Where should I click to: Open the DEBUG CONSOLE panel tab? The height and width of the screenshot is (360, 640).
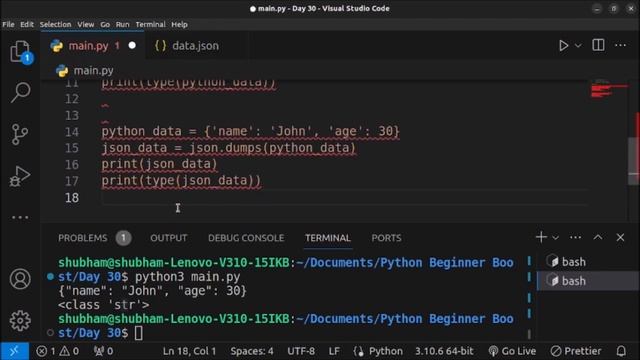click(246, 238)
